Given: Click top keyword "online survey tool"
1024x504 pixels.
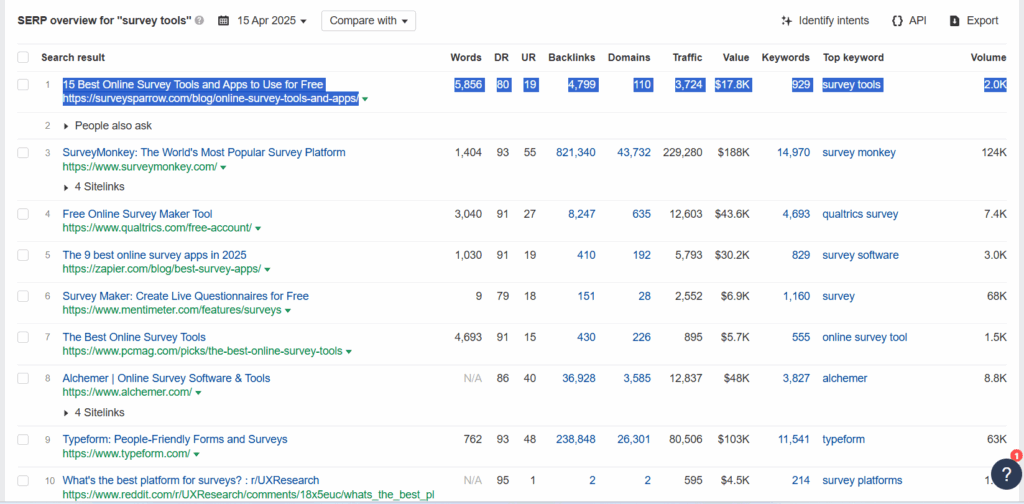Looking at the screenshot, I should point(865,337).
